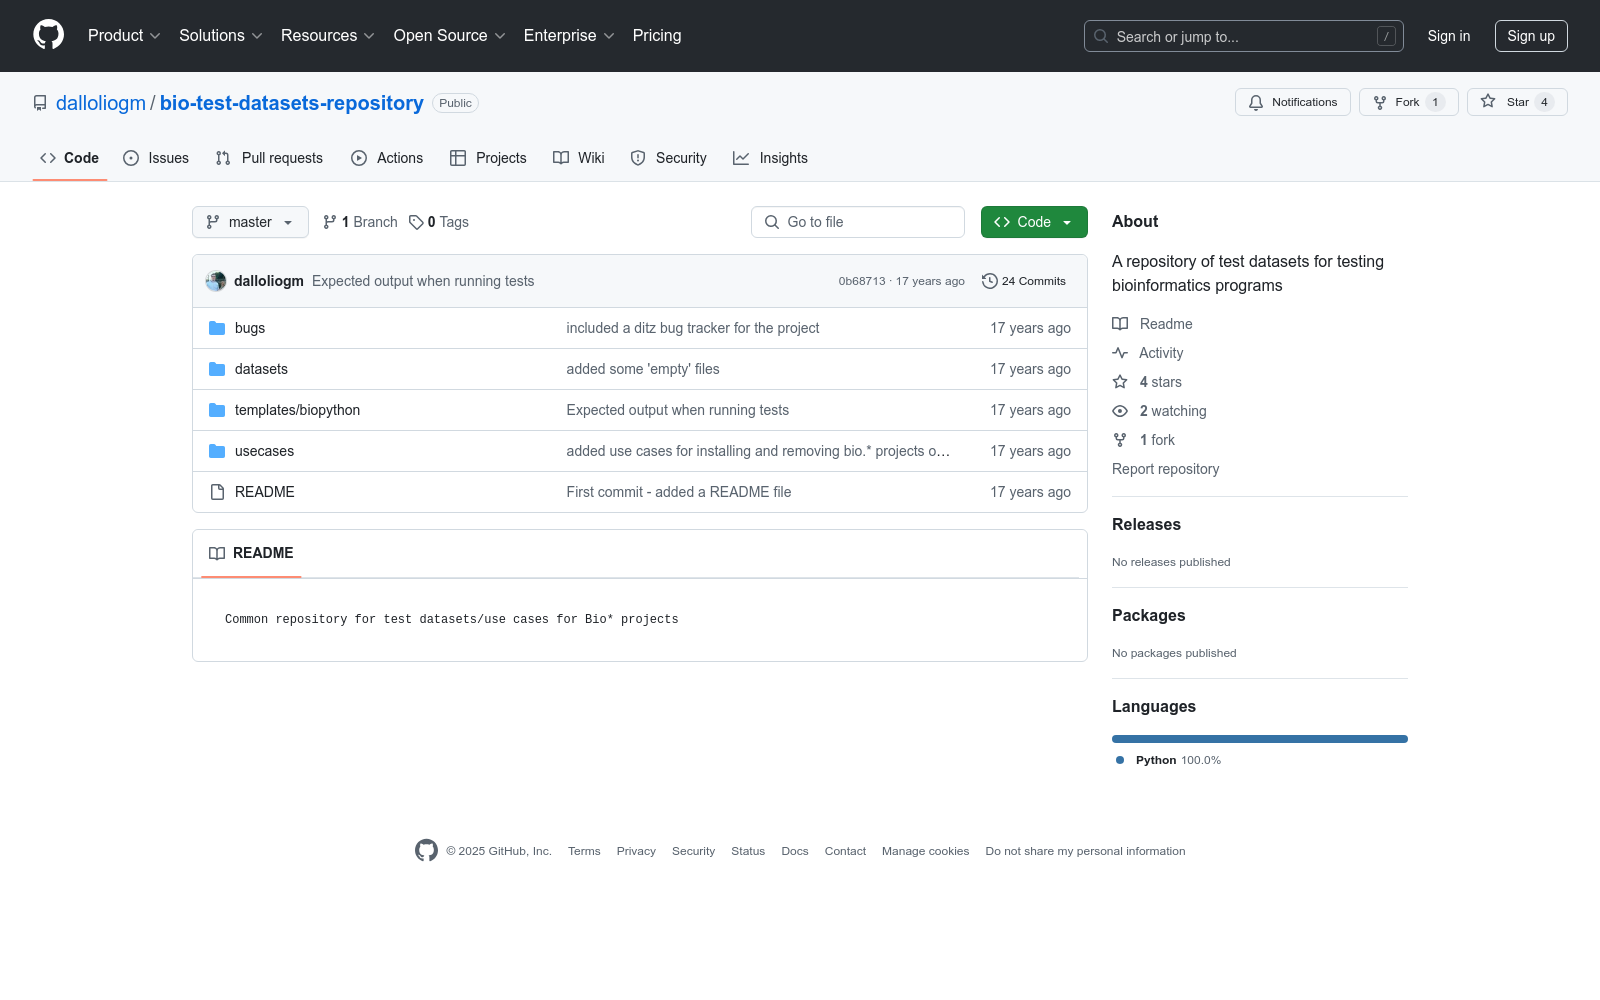
Task: Switch to the Actions tab
Action: [387, 158]
